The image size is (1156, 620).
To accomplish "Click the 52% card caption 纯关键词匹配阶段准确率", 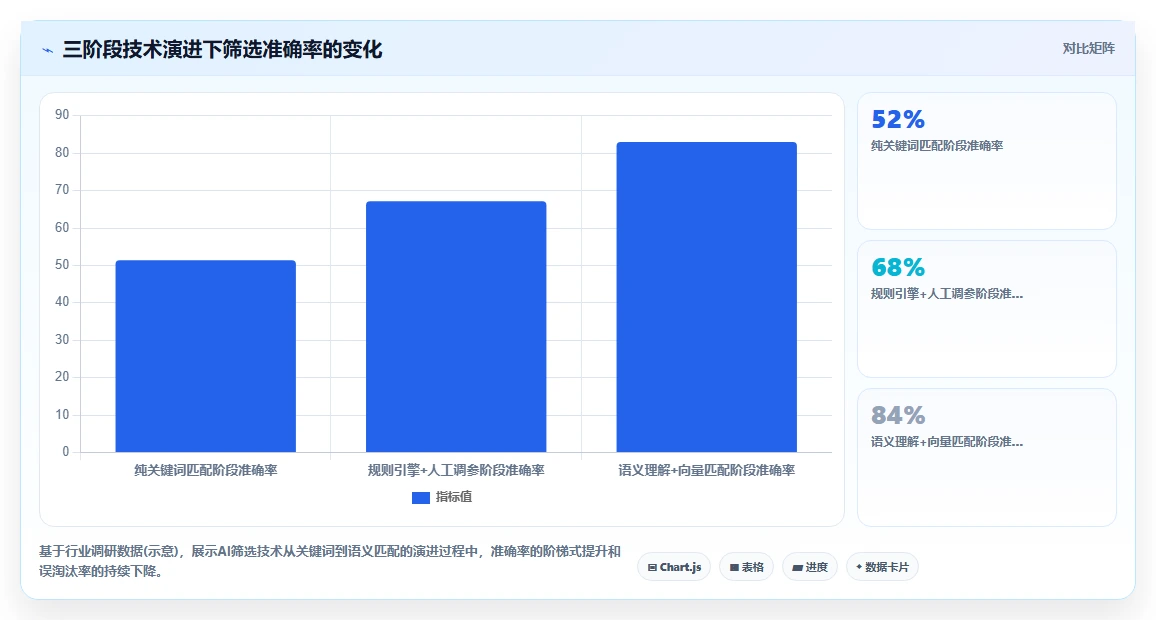I will pos(937,146).
